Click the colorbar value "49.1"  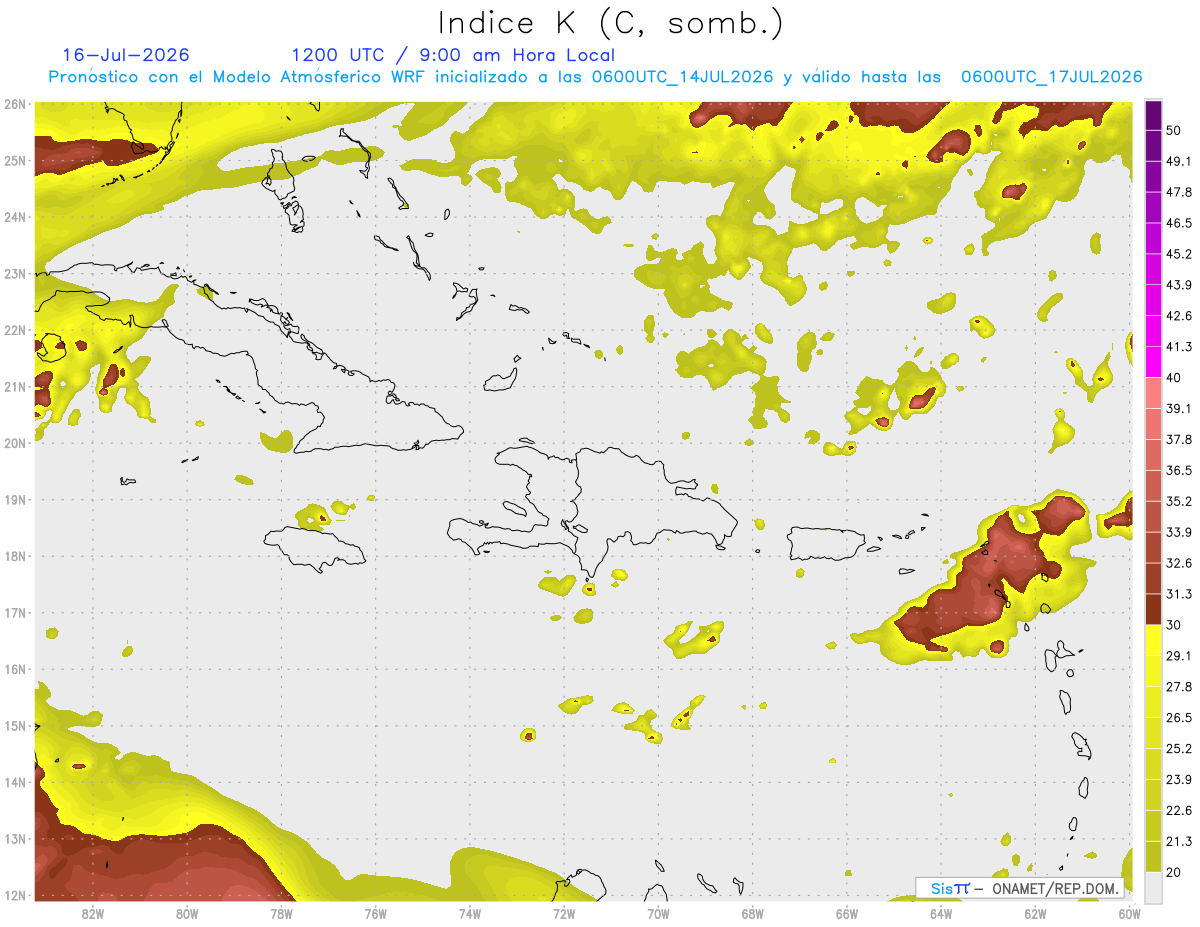1179,161
